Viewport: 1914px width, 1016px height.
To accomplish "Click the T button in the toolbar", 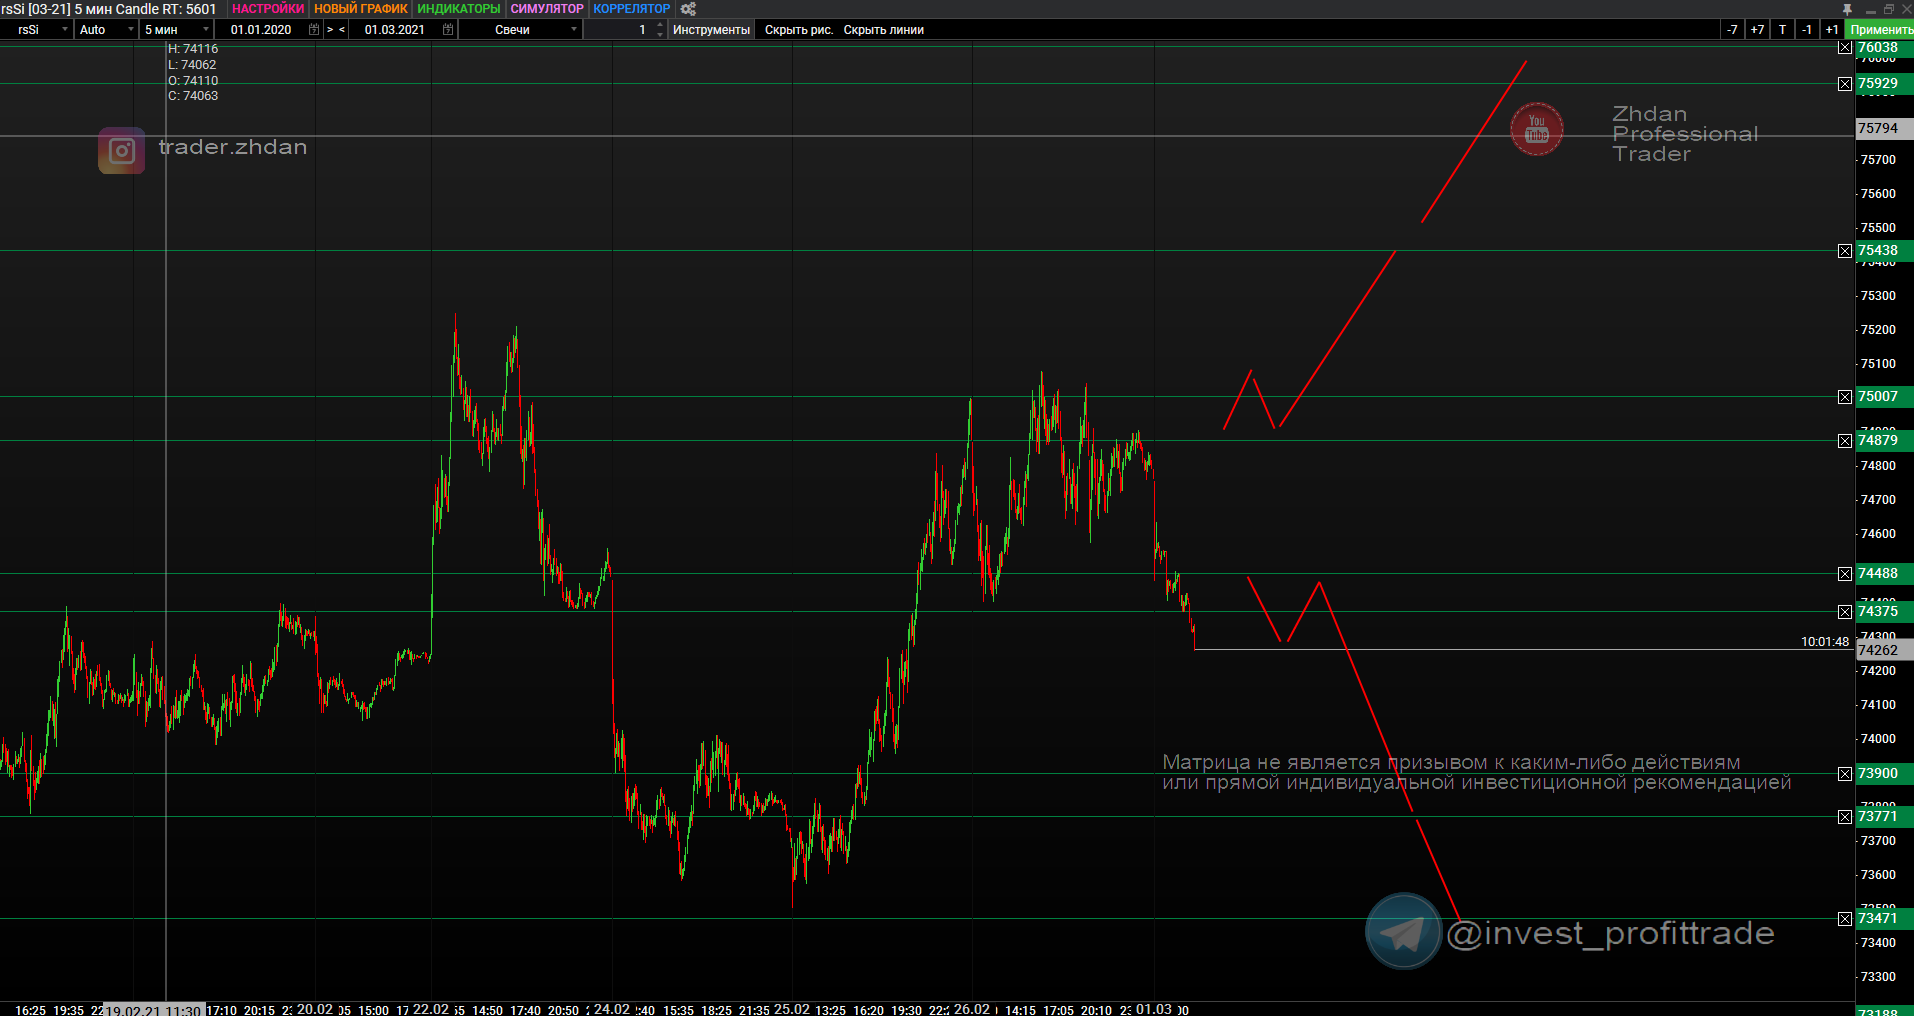I will (x=1782, y=30).
